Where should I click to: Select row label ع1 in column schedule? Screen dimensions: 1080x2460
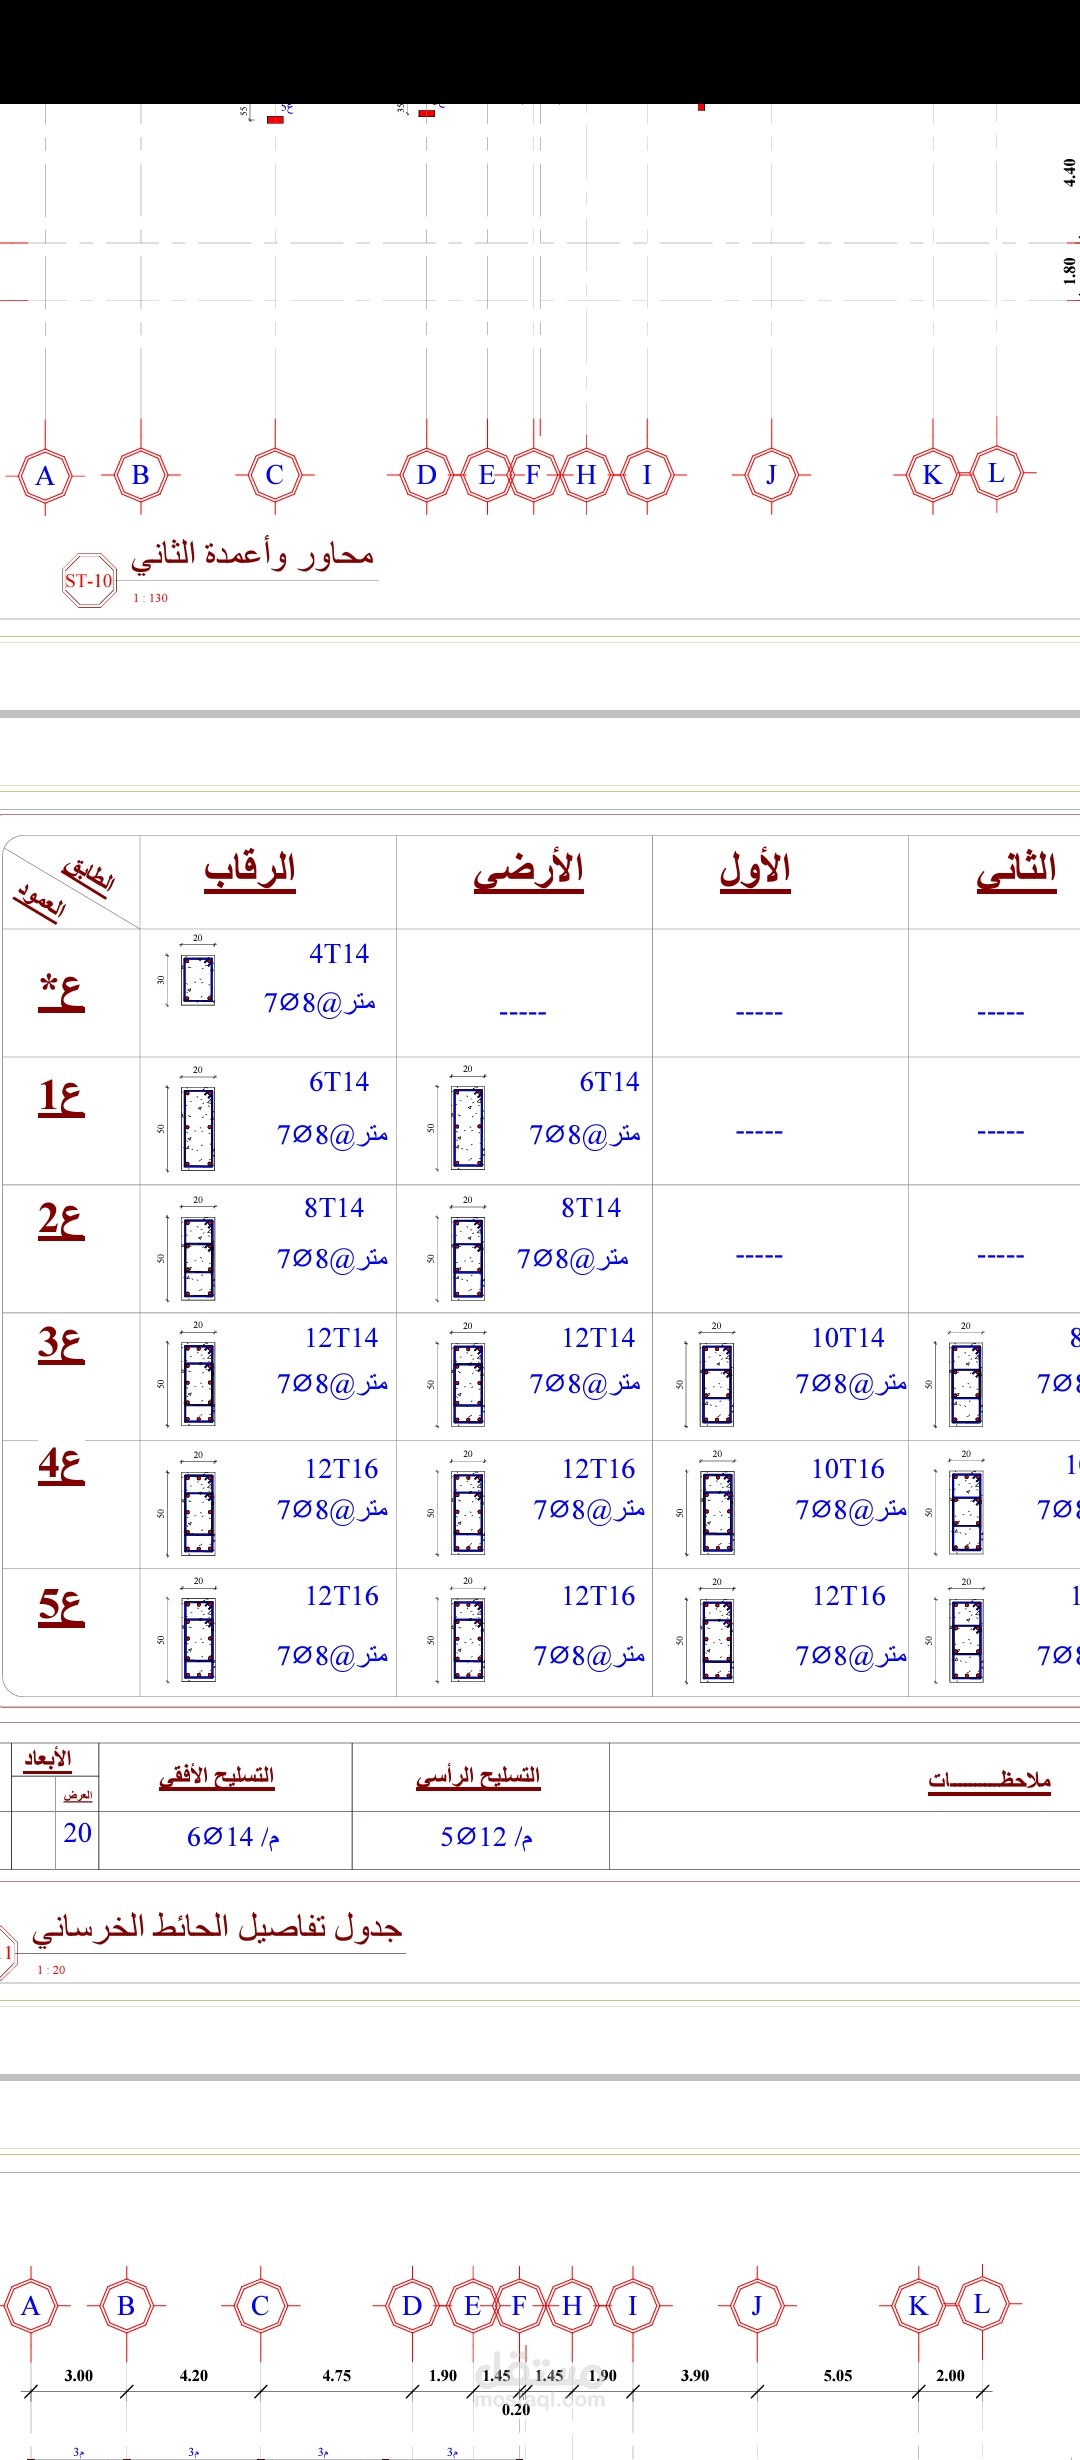(61, 1096)
